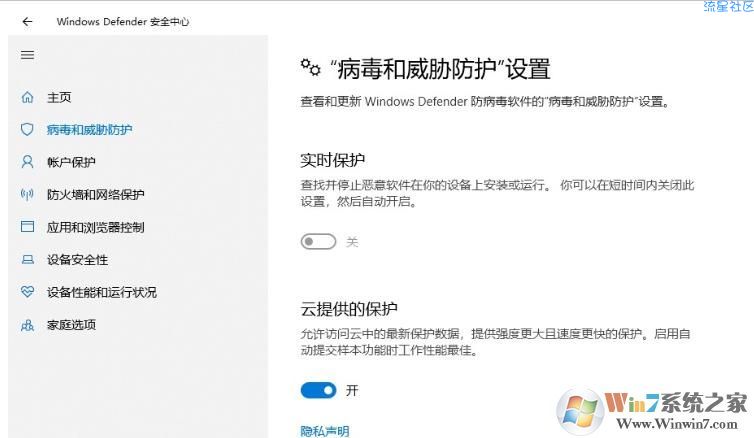Image resolution: width=754 pixels, height=438 pixels.
Task: Open 帐户保护 from the sidebar
Action: (x=71, y=162)
